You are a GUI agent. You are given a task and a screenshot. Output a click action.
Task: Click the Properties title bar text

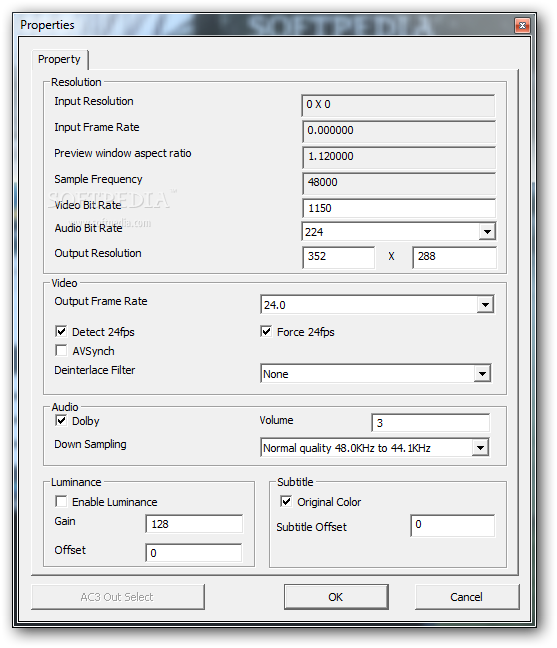[x=48, y=25]
